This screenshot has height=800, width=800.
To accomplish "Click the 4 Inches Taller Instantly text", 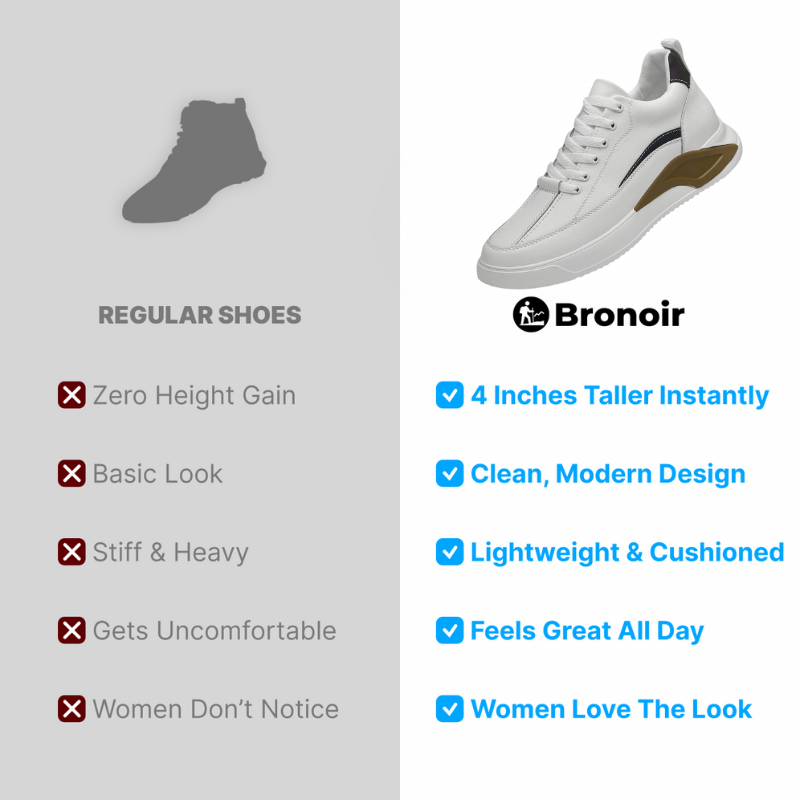I will click(x=619, y=396).
